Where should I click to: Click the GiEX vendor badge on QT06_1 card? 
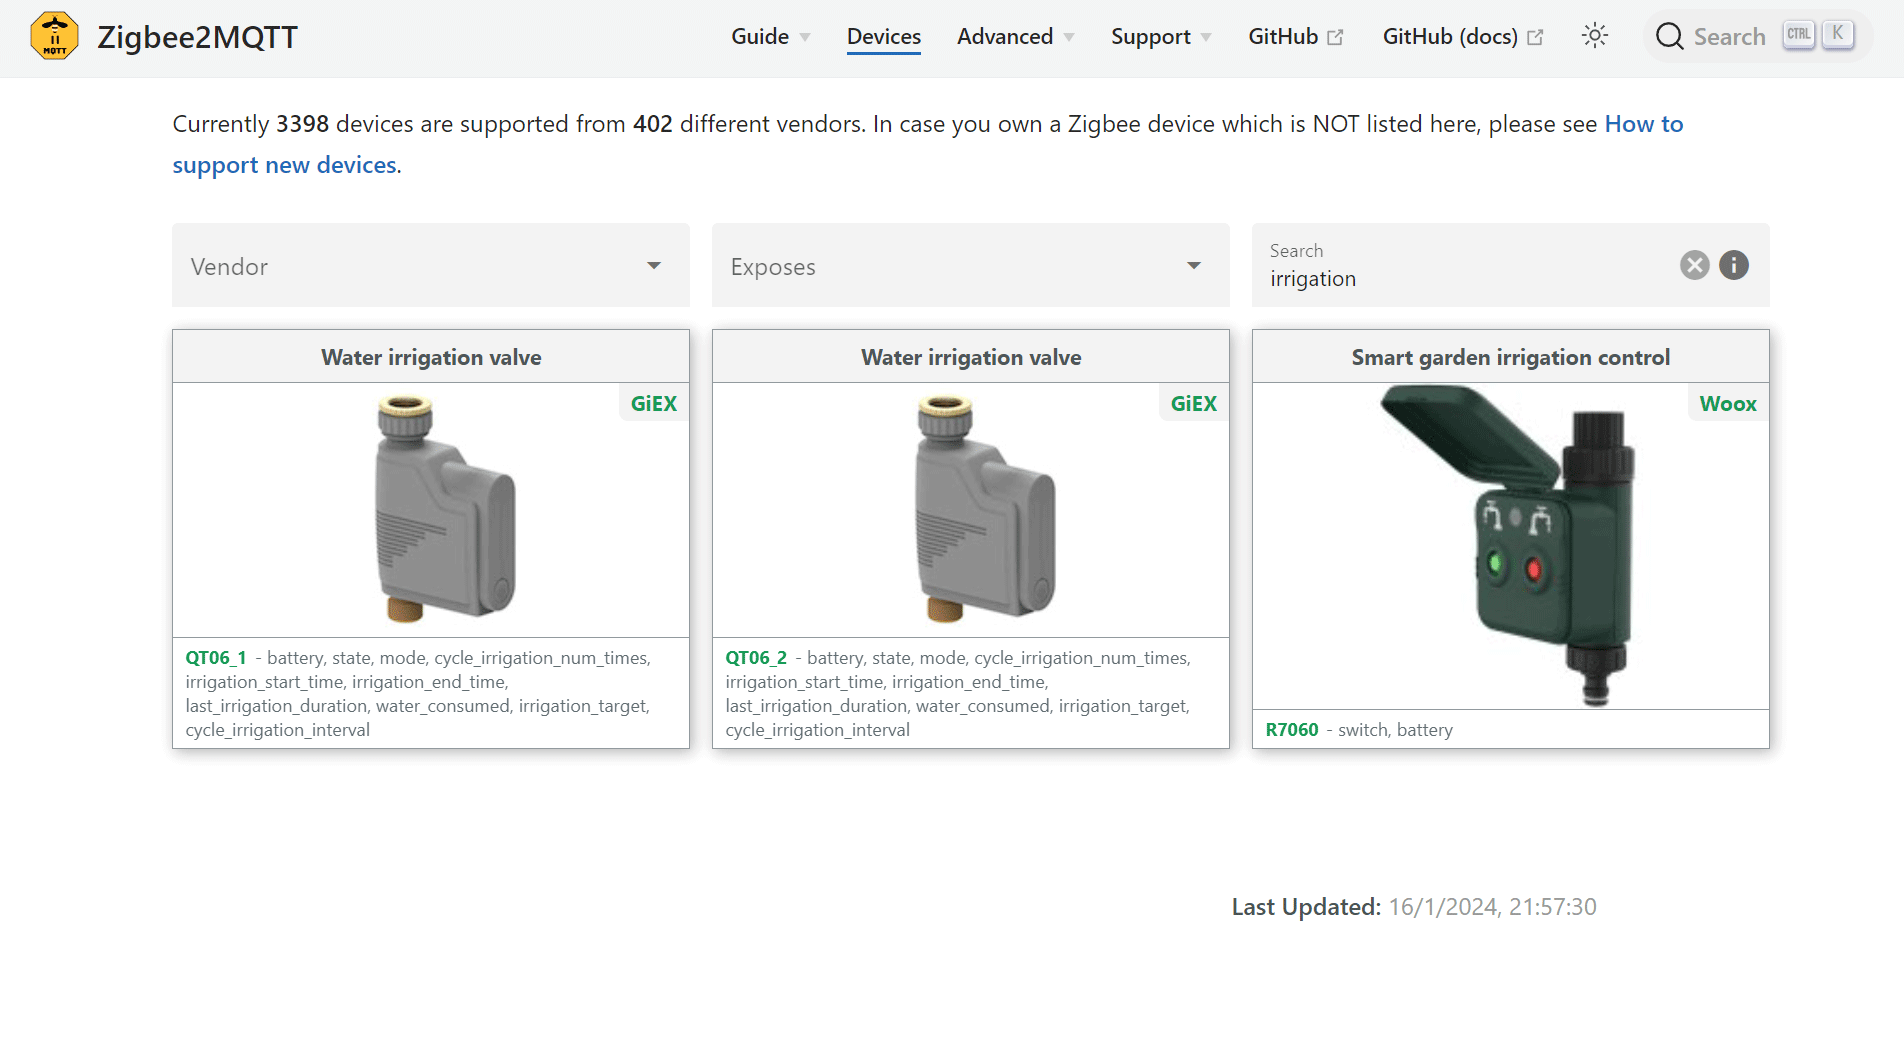pyautogui.click(x=654, y=403)
